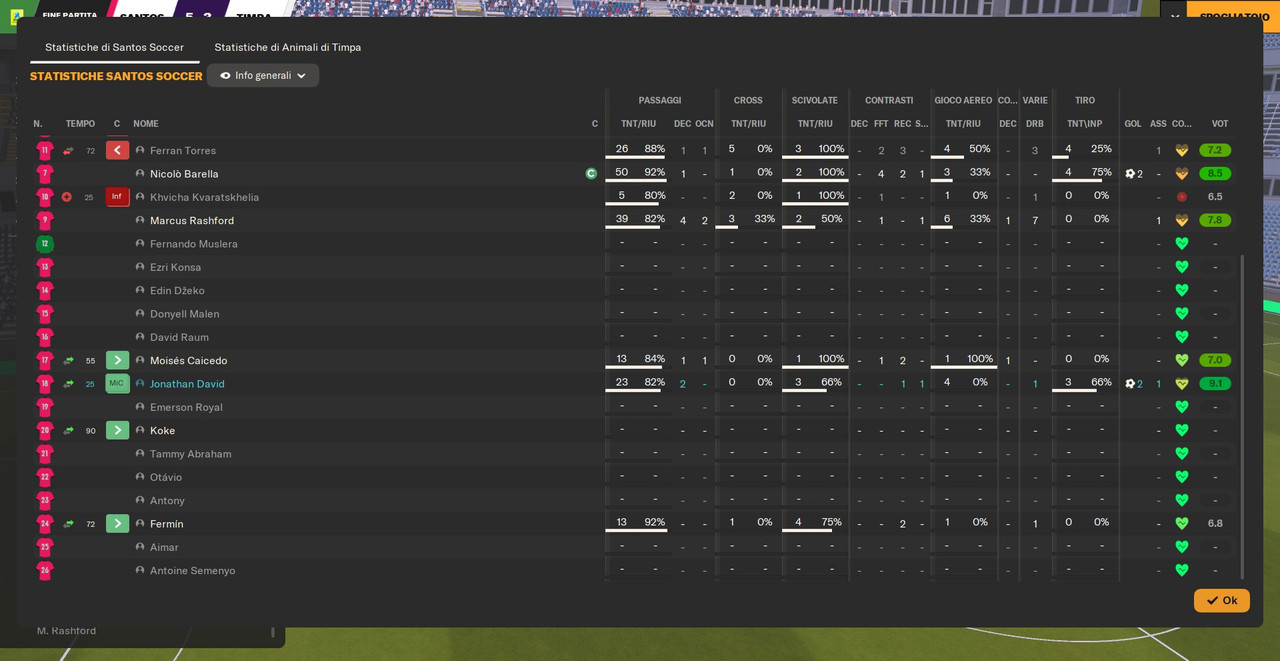Click the football goal icon on Barella row
1280x661 pixels.
(1130, 173)
